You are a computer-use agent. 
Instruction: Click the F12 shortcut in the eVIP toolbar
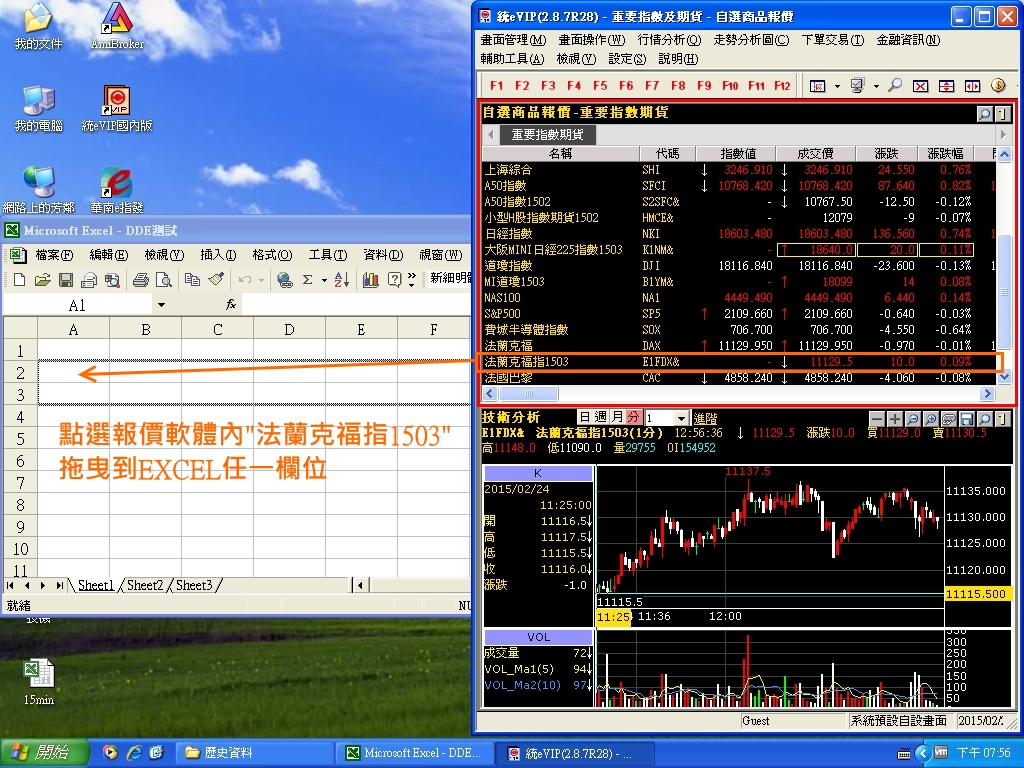782,86
